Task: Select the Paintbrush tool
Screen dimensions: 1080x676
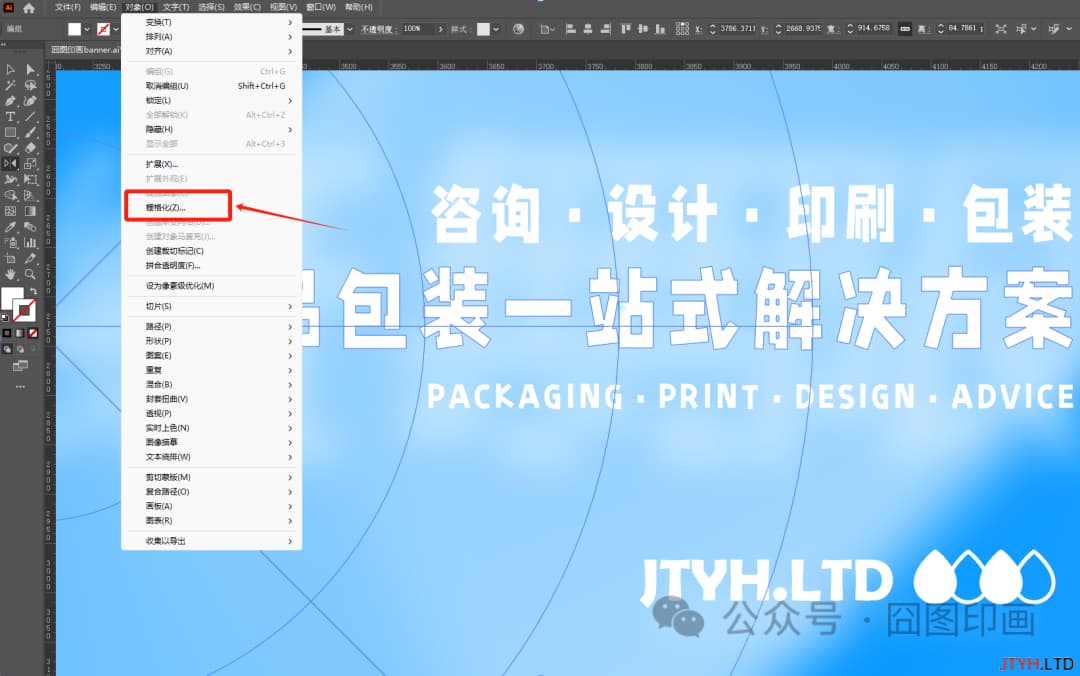Action: coord(30,132)
